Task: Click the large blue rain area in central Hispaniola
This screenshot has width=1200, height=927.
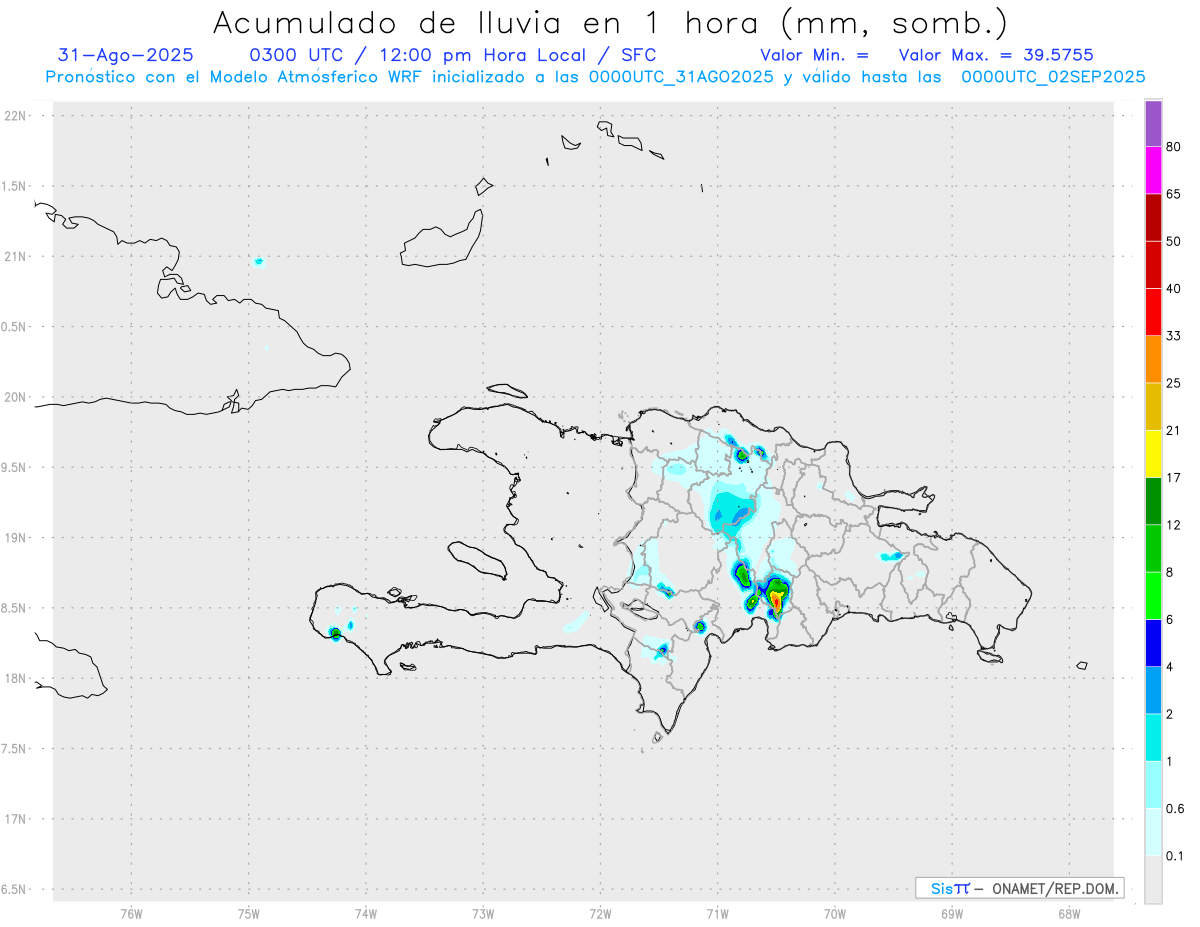Action: [730, 512]
